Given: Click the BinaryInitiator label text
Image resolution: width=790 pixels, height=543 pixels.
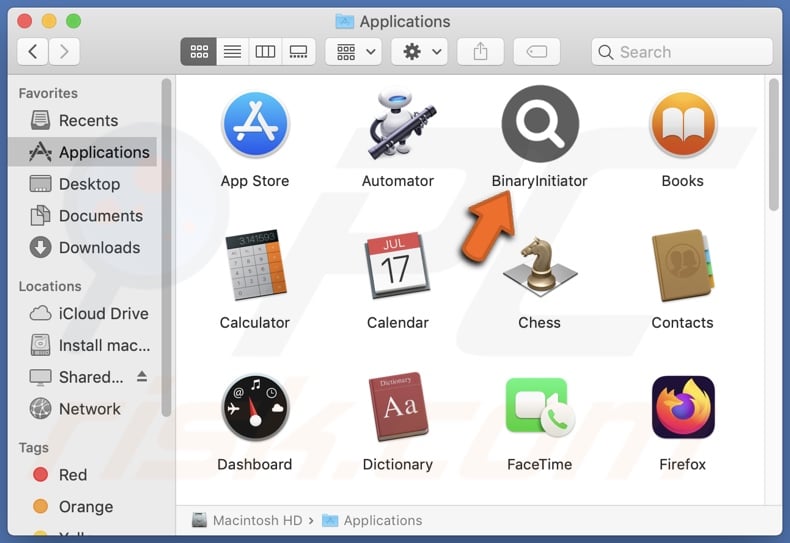Looking at the screenshot, I should click(x=540, y=181).
